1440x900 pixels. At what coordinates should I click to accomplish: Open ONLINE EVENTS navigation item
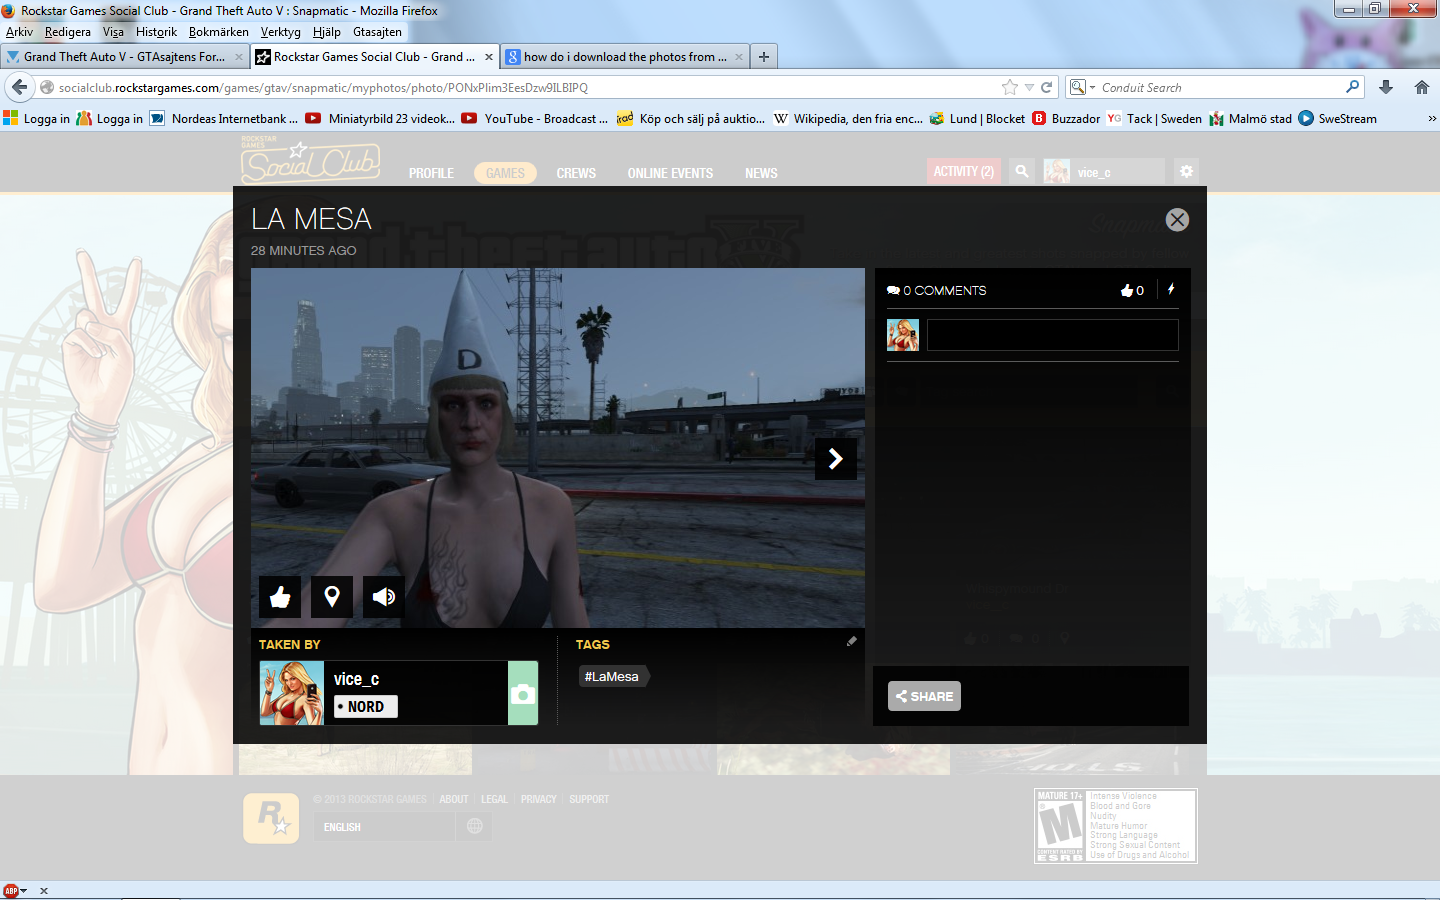[670, 173]
